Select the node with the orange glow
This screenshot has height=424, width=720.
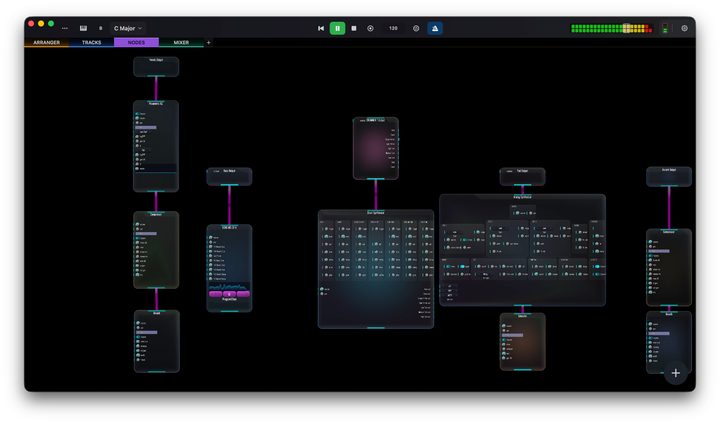[x=523, y=342]
